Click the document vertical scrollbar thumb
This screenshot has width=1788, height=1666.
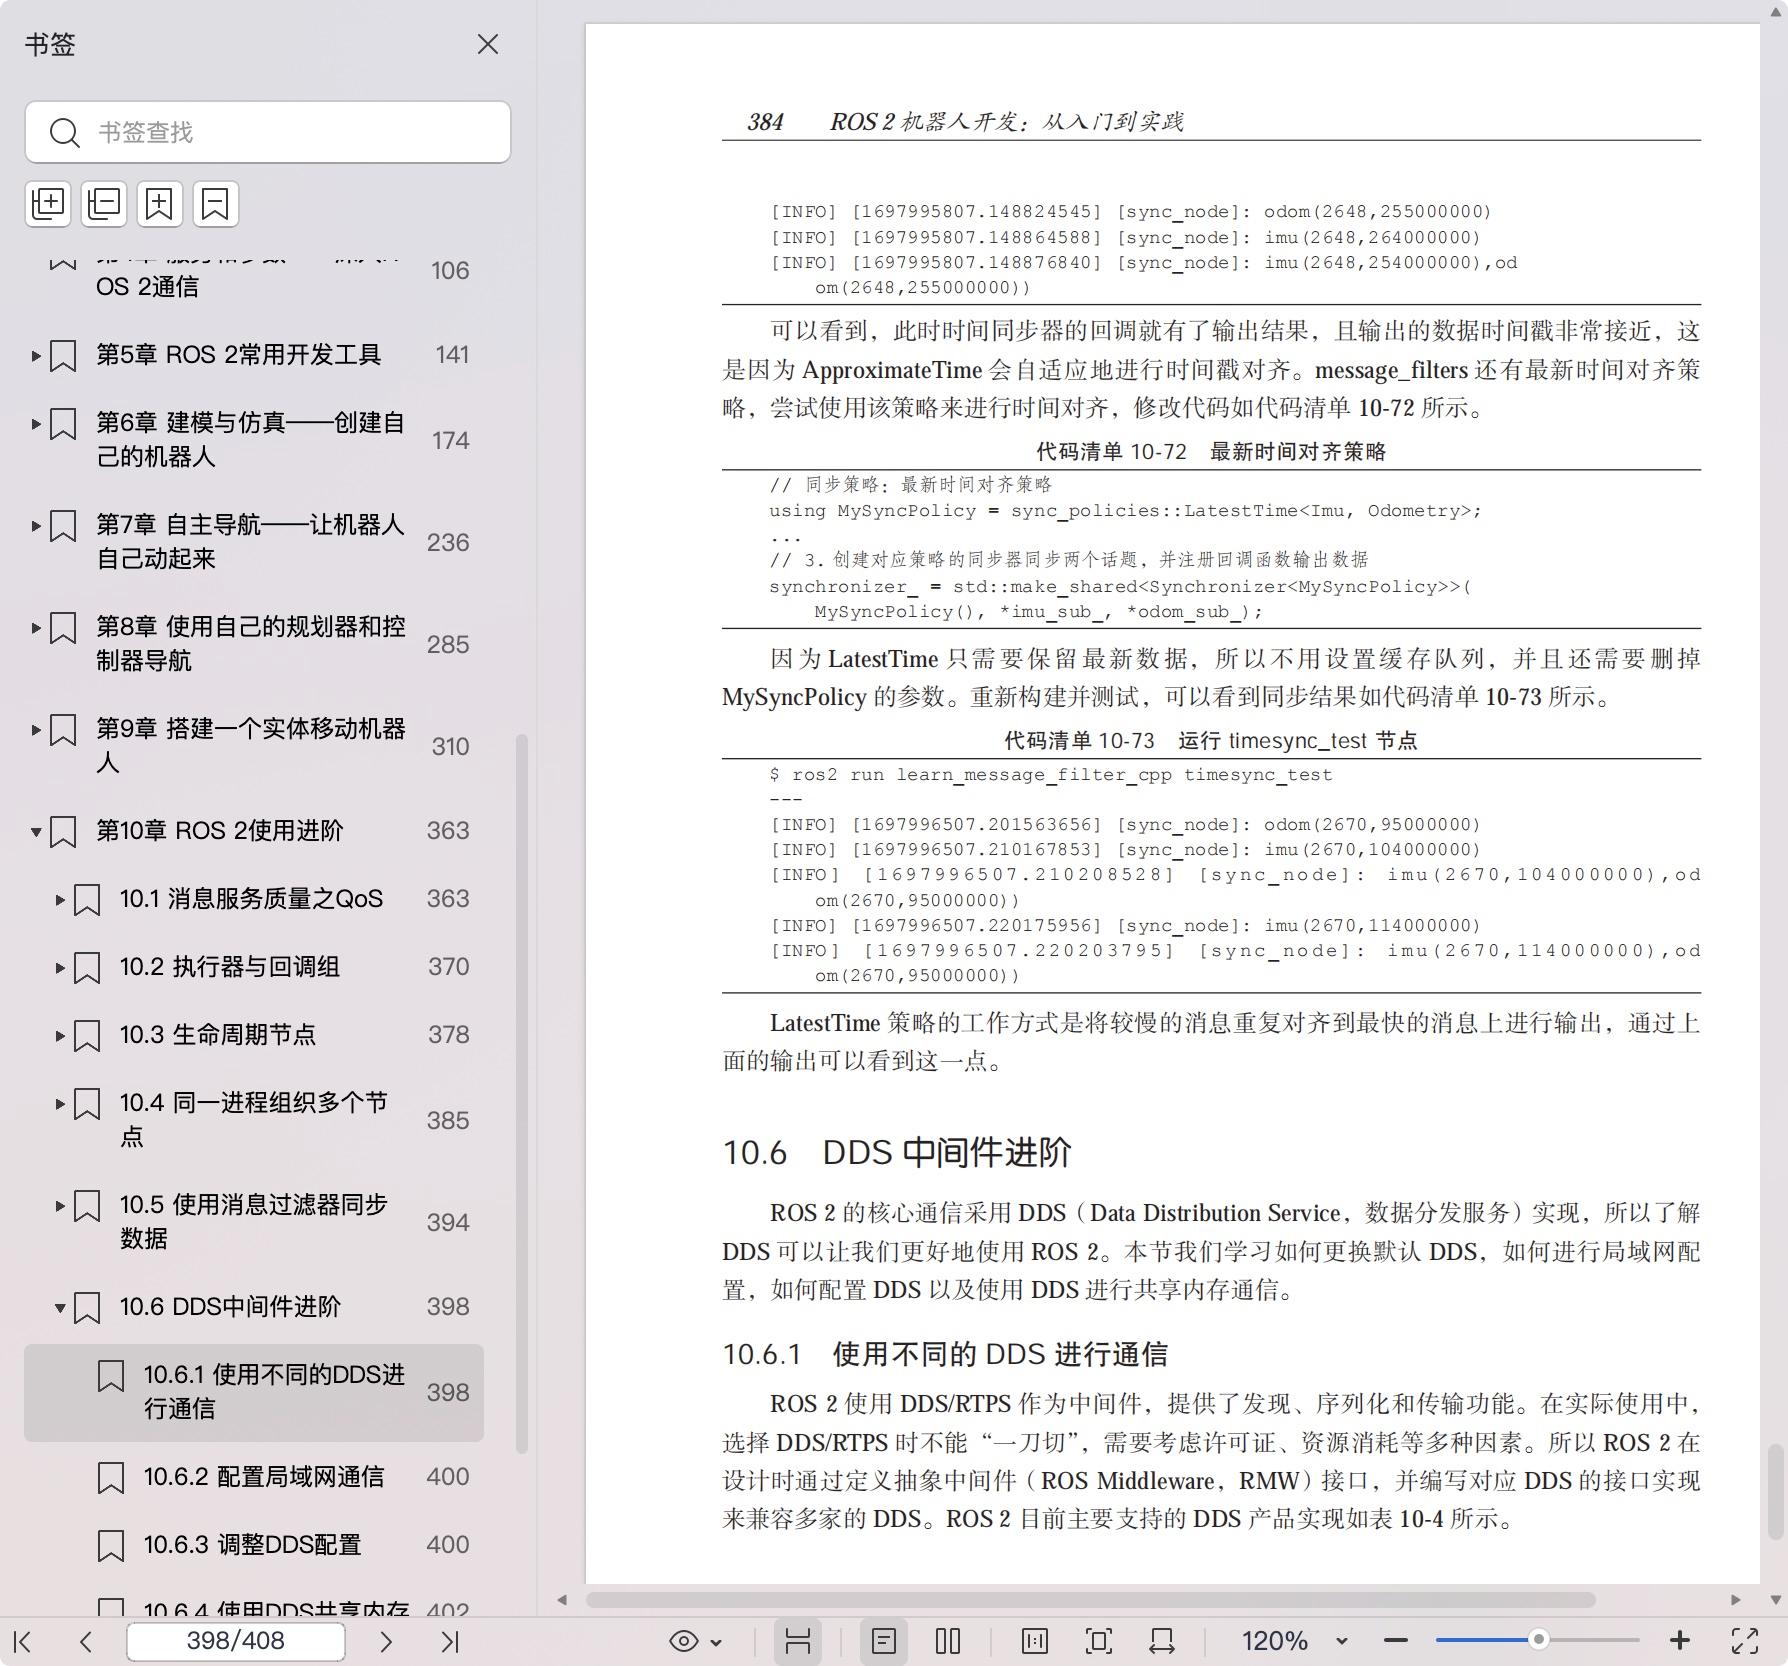tap(1775, 1491)
